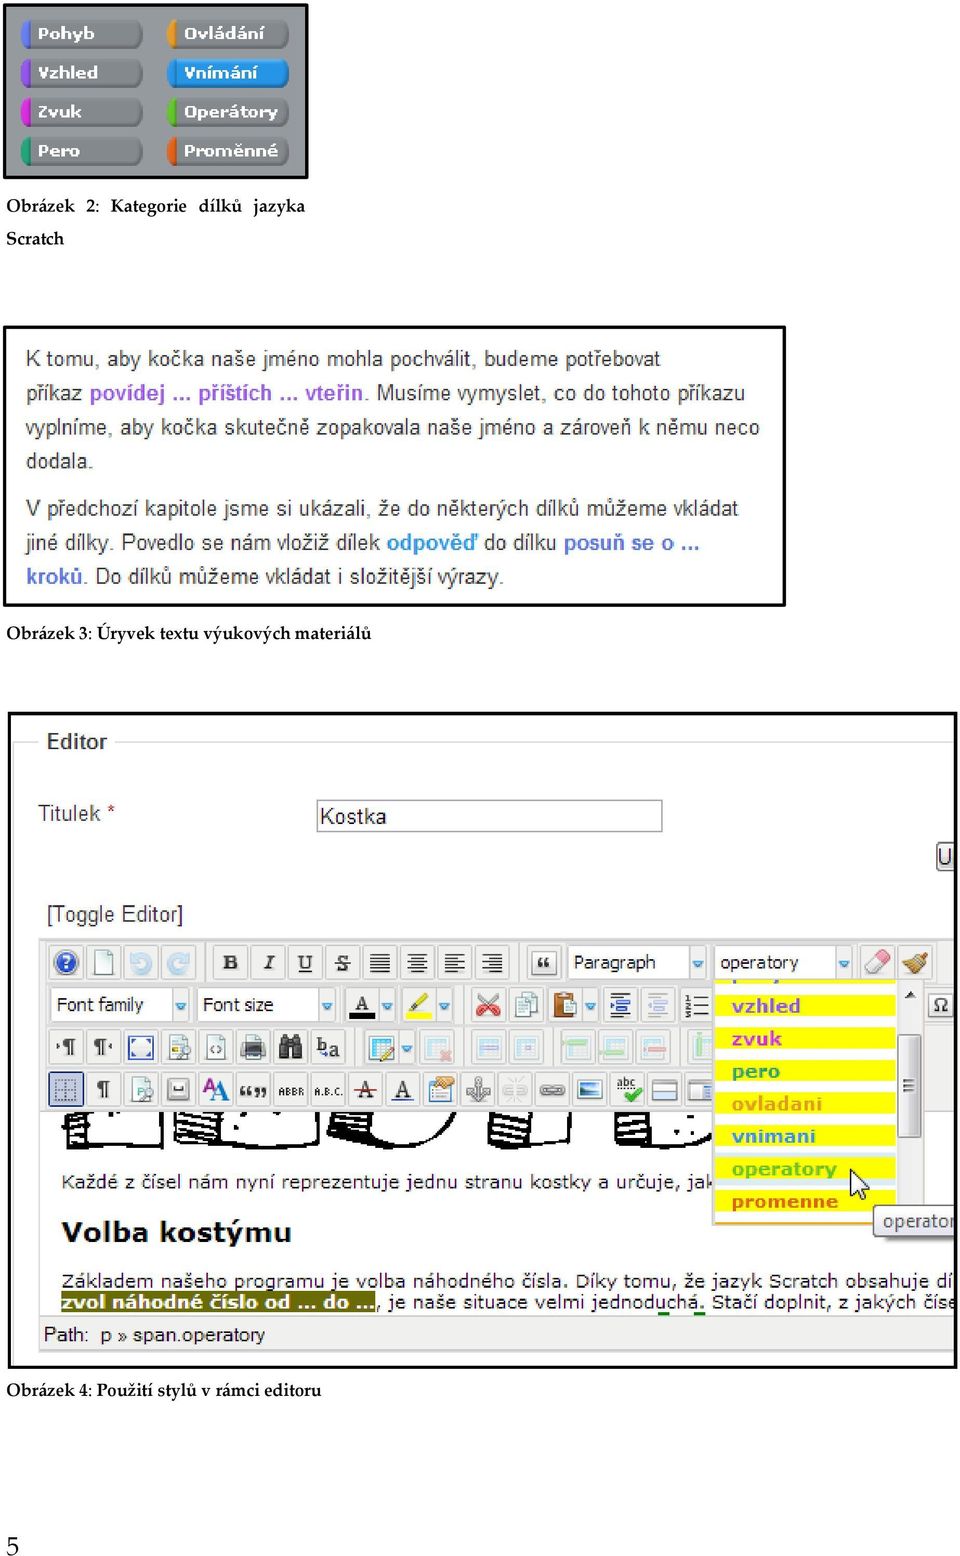Viewport: 960px width, 1556px height.
Task: Open the Paragraph format dropdown
Action: 637,962
